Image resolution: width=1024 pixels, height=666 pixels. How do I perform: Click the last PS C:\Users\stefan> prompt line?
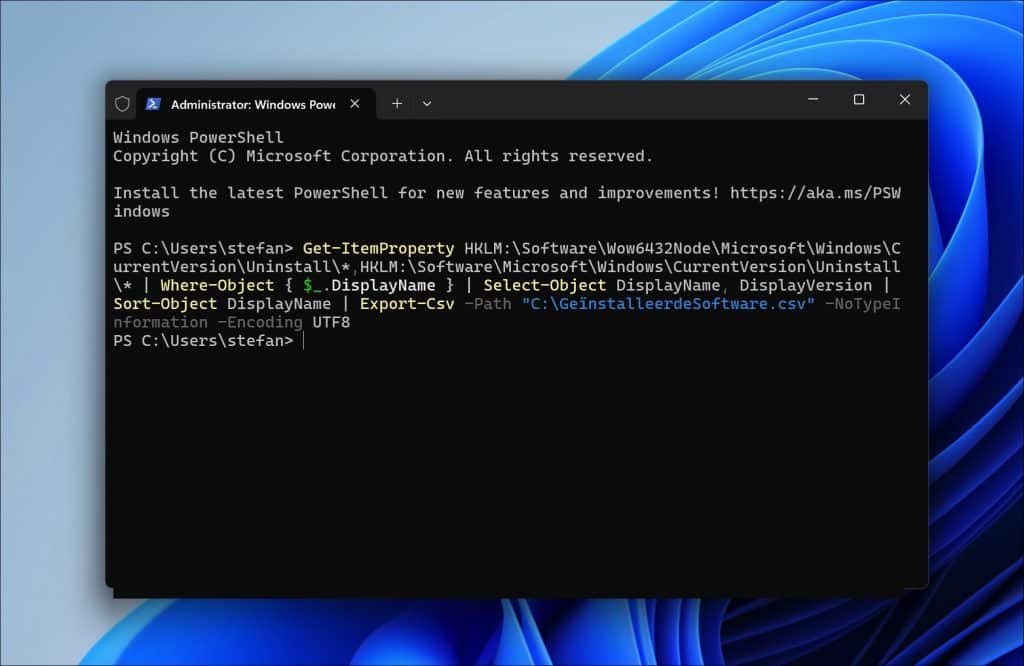point(203,341)
